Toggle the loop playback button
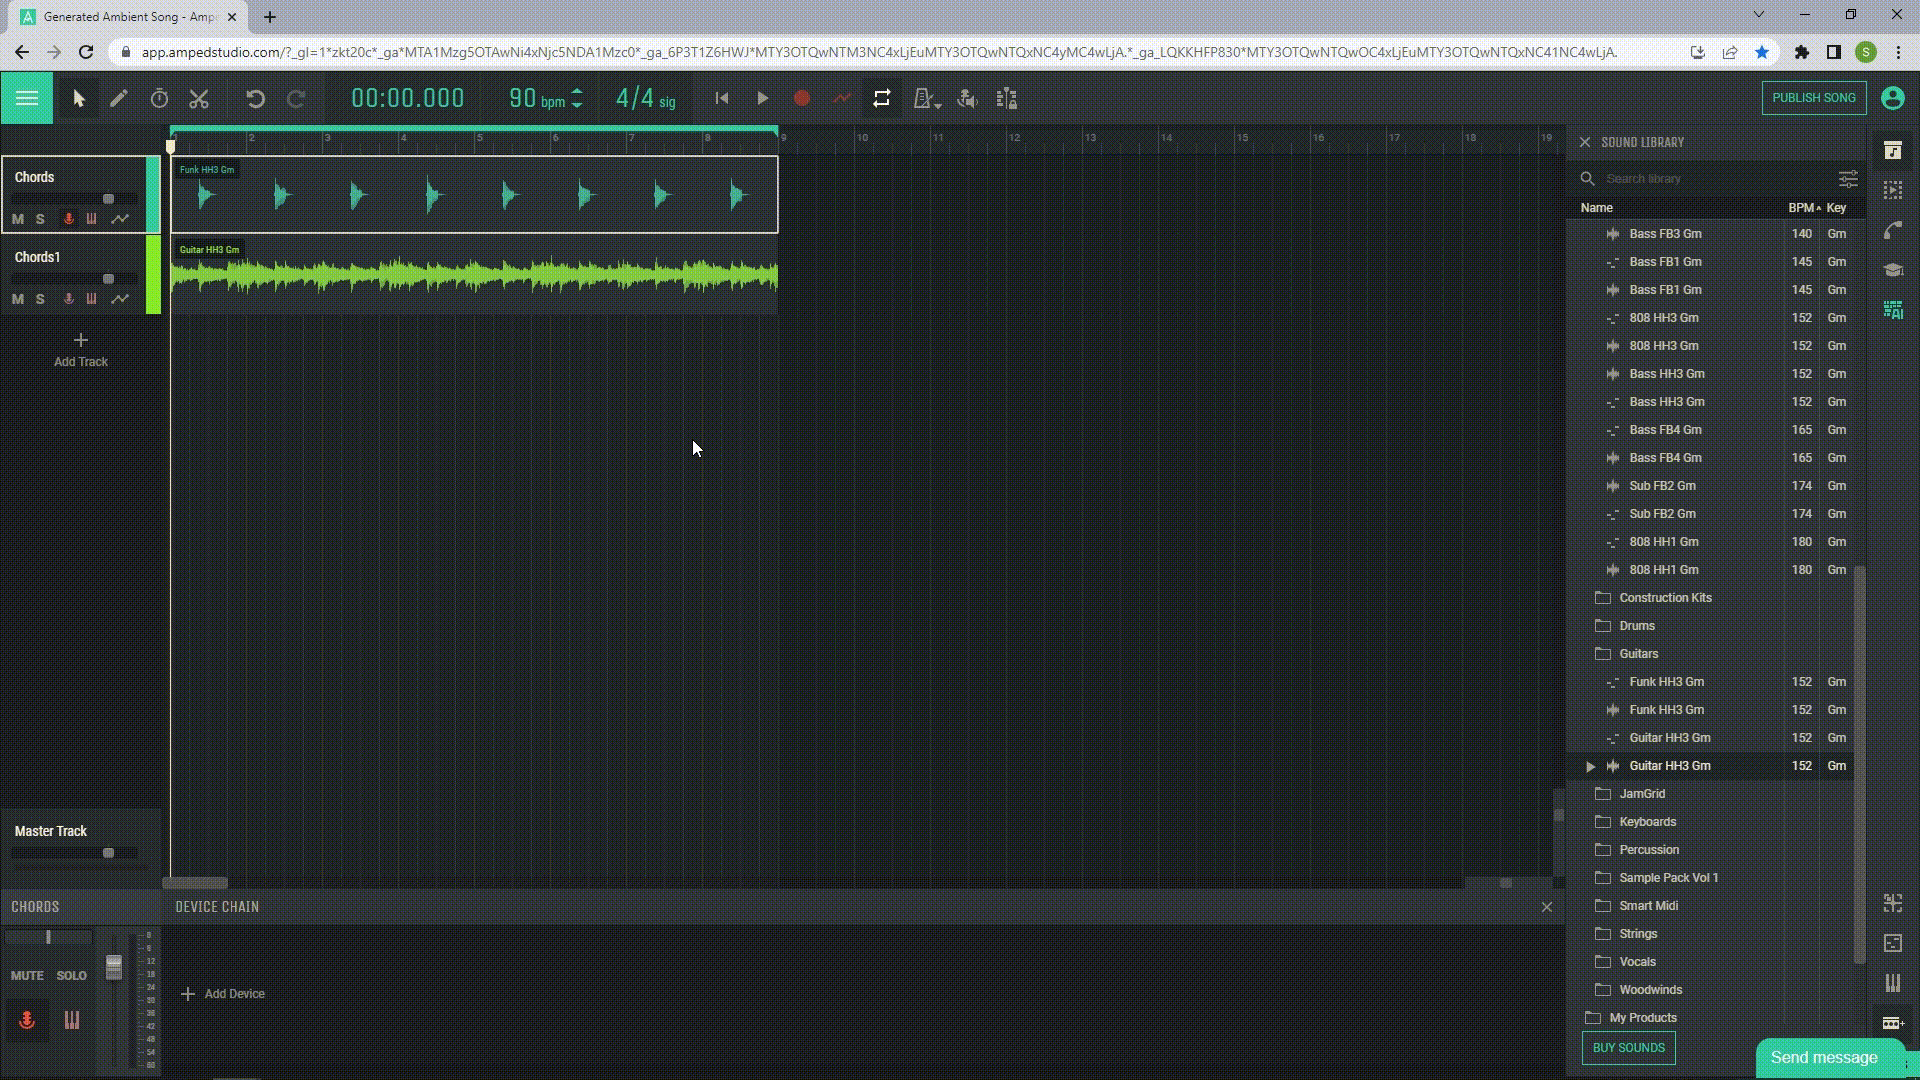 click(881, 98)
